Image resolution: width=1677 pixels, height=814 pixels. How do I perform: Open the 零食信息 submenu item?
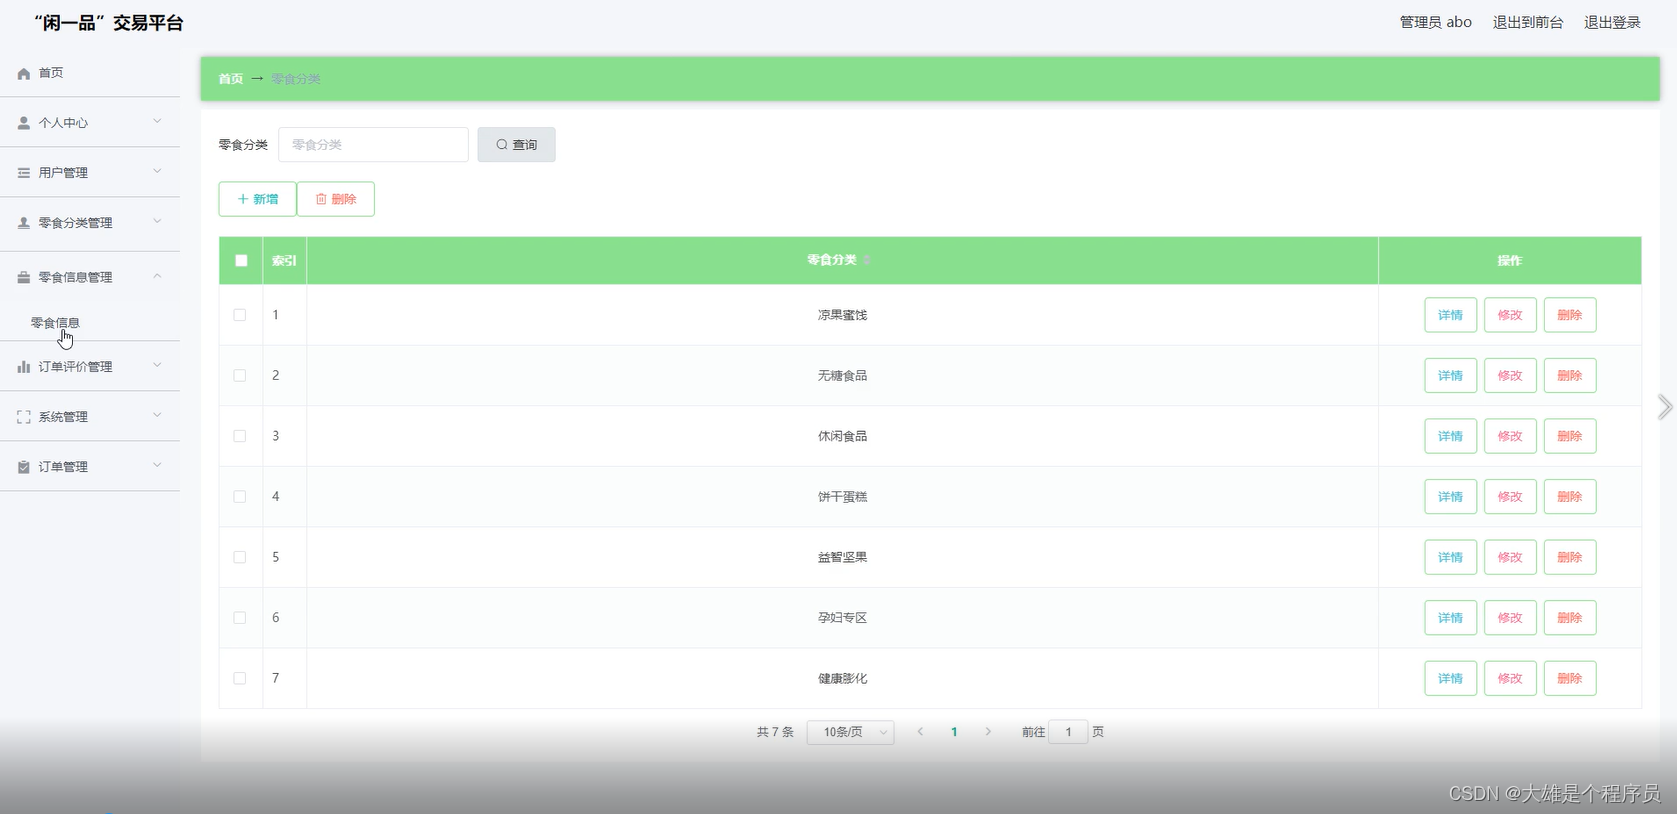(x=55, y=323)
